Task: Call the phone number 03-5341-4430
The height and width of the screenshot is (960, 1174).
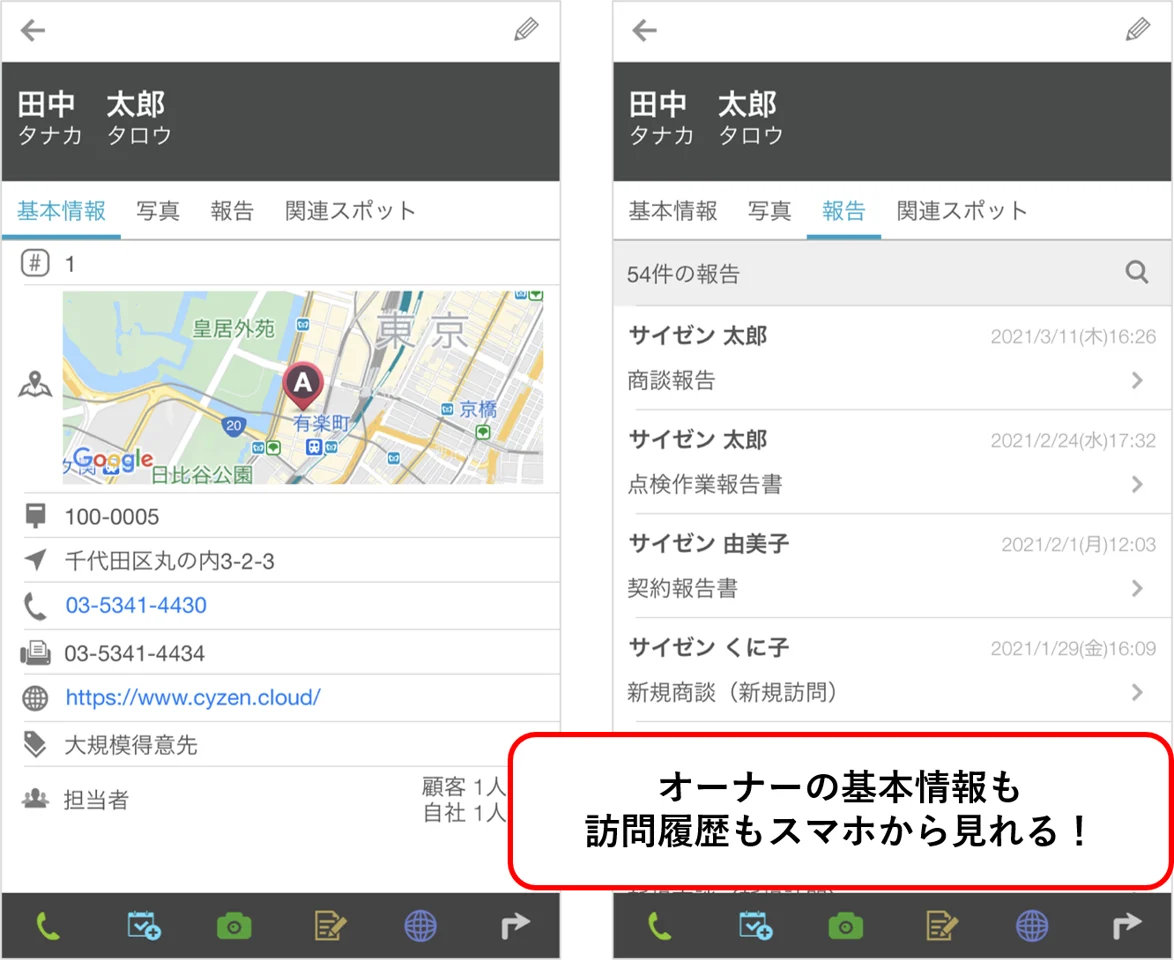Action: 136,605
